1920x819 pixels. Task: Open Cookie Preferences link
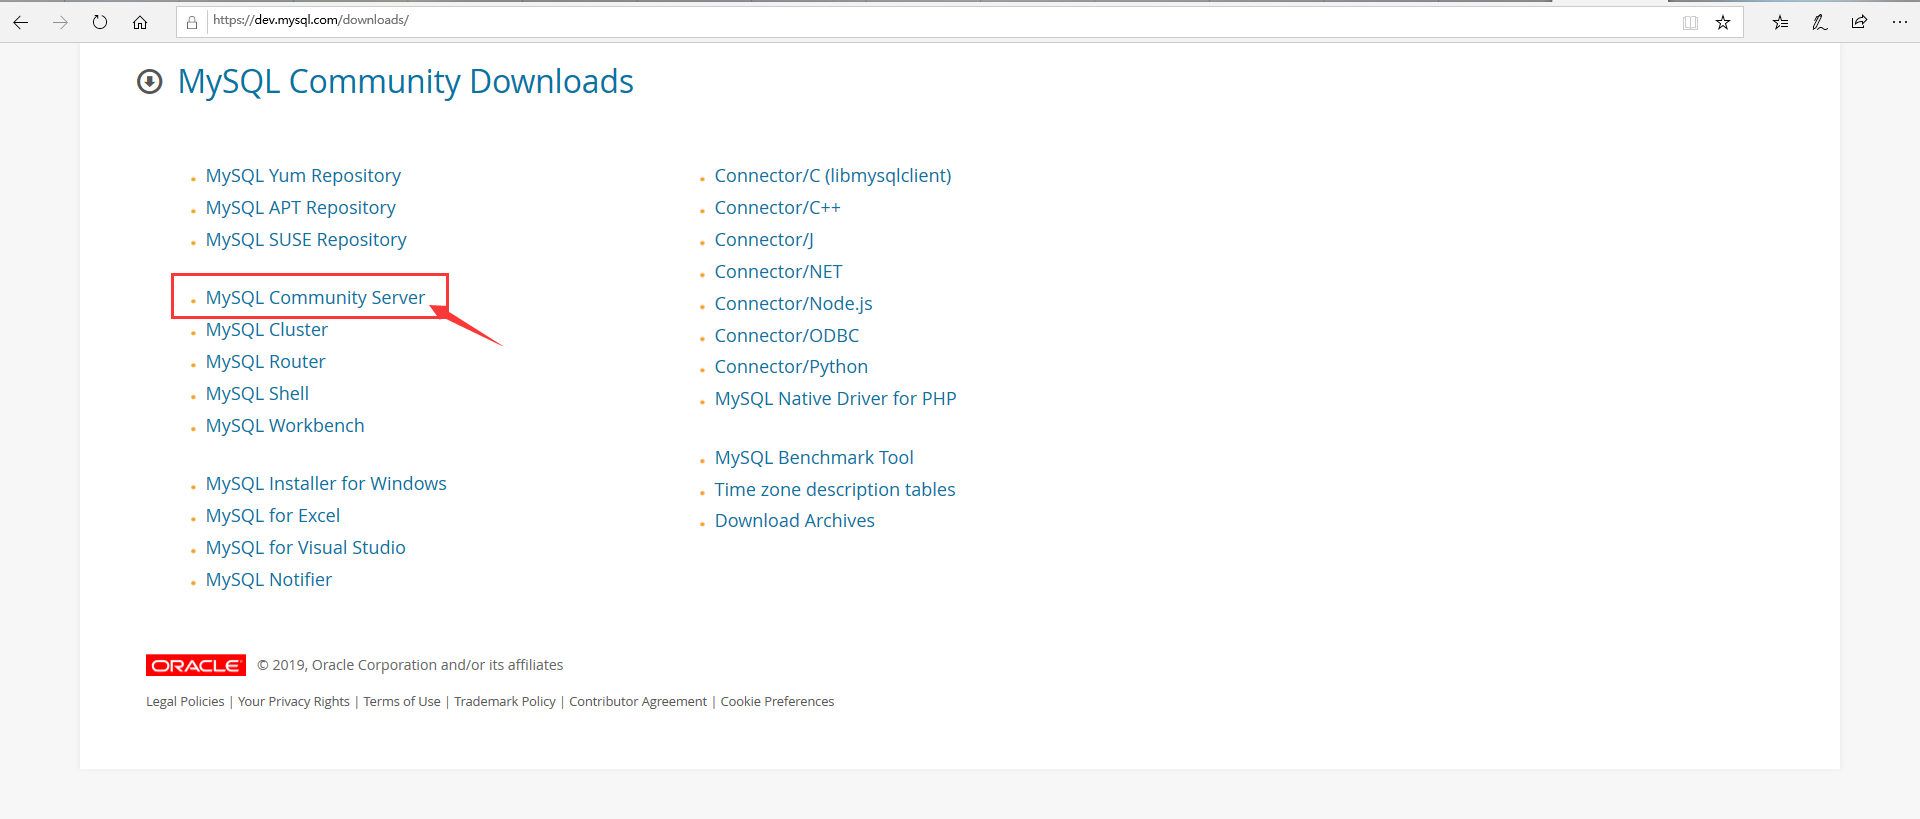pyautogui.click(x=777, y=702)
